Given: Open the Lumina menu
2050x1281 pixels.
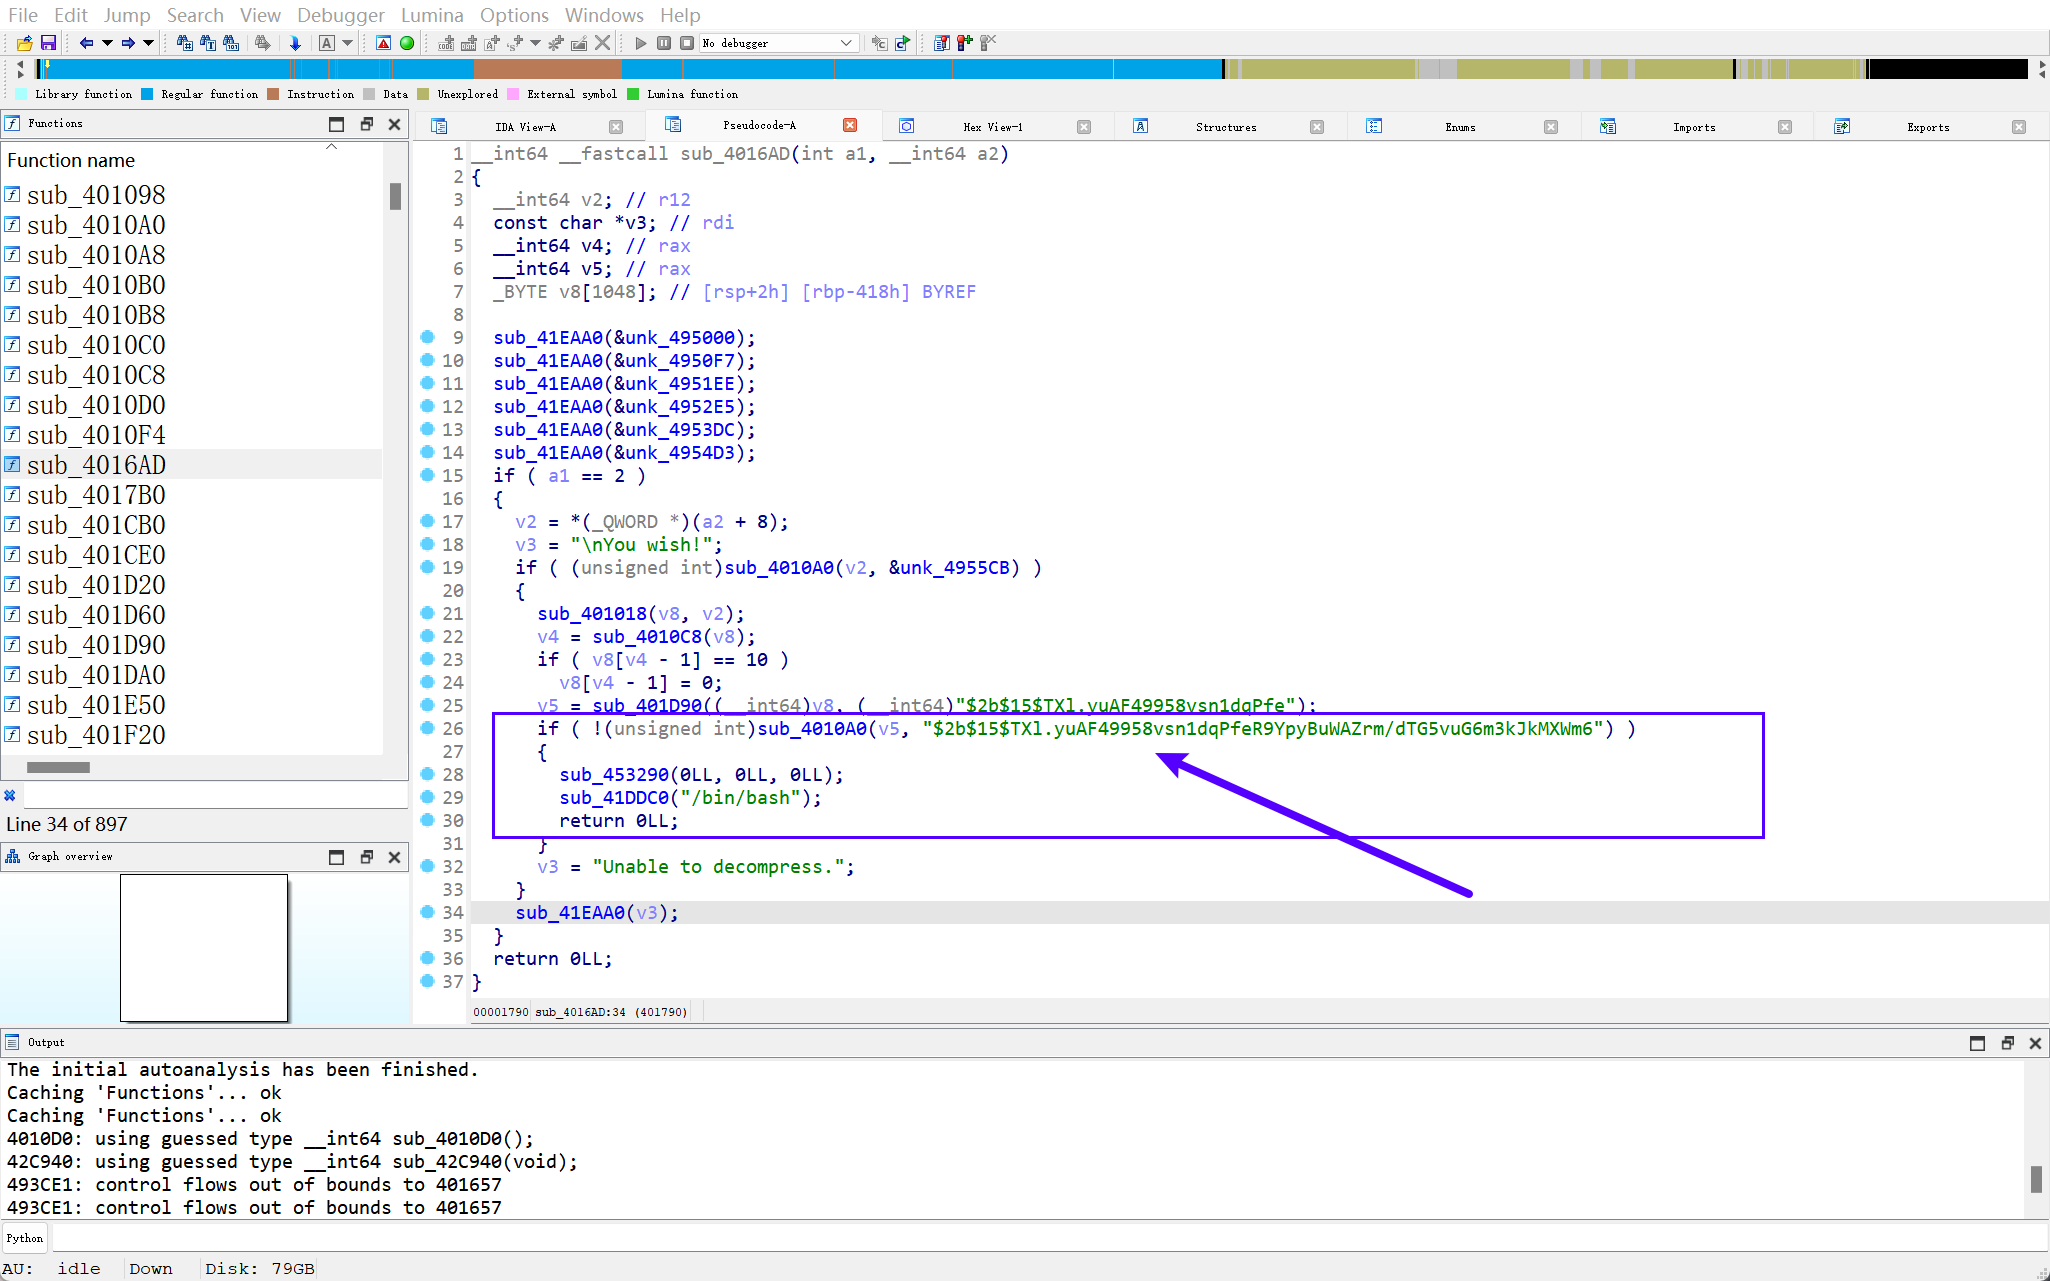Looking at the screenshot, I should pos(432,15).
